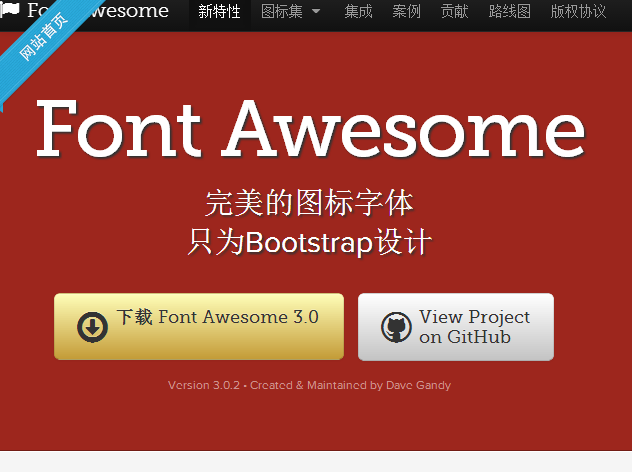Viewport: 632px width, 472px height.
Task: Click the download arrow circle icon
Action: tap(92, 327)
